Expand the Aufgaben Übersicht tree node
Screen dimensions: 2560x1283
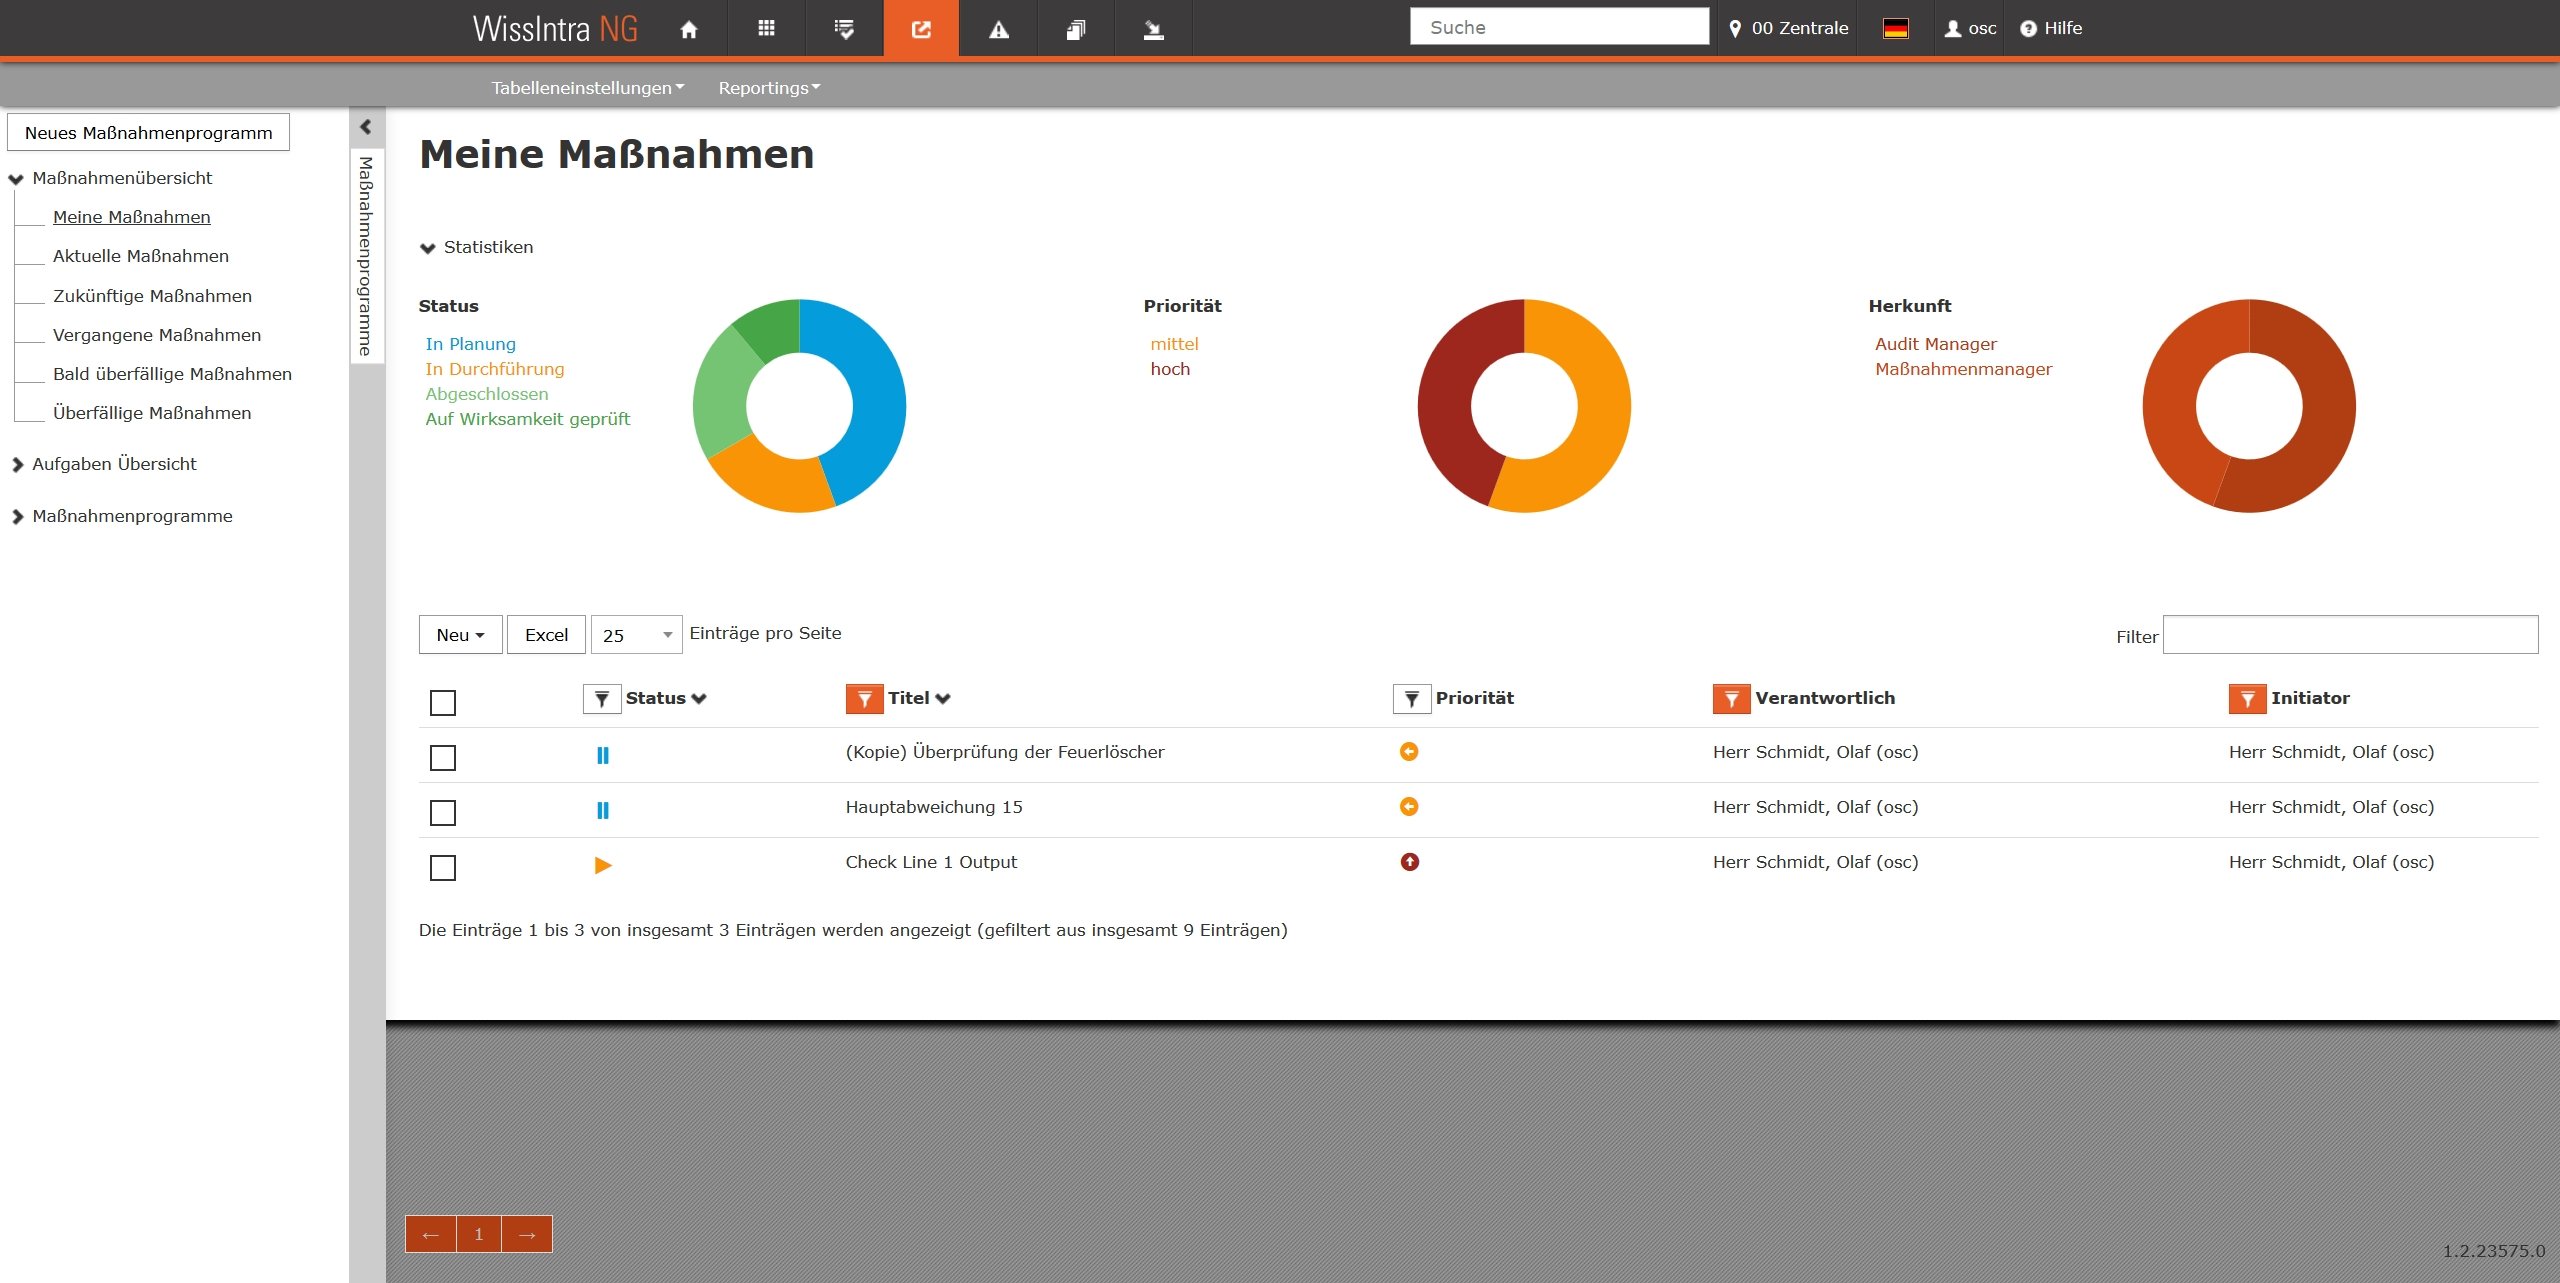tap(17, 465)
